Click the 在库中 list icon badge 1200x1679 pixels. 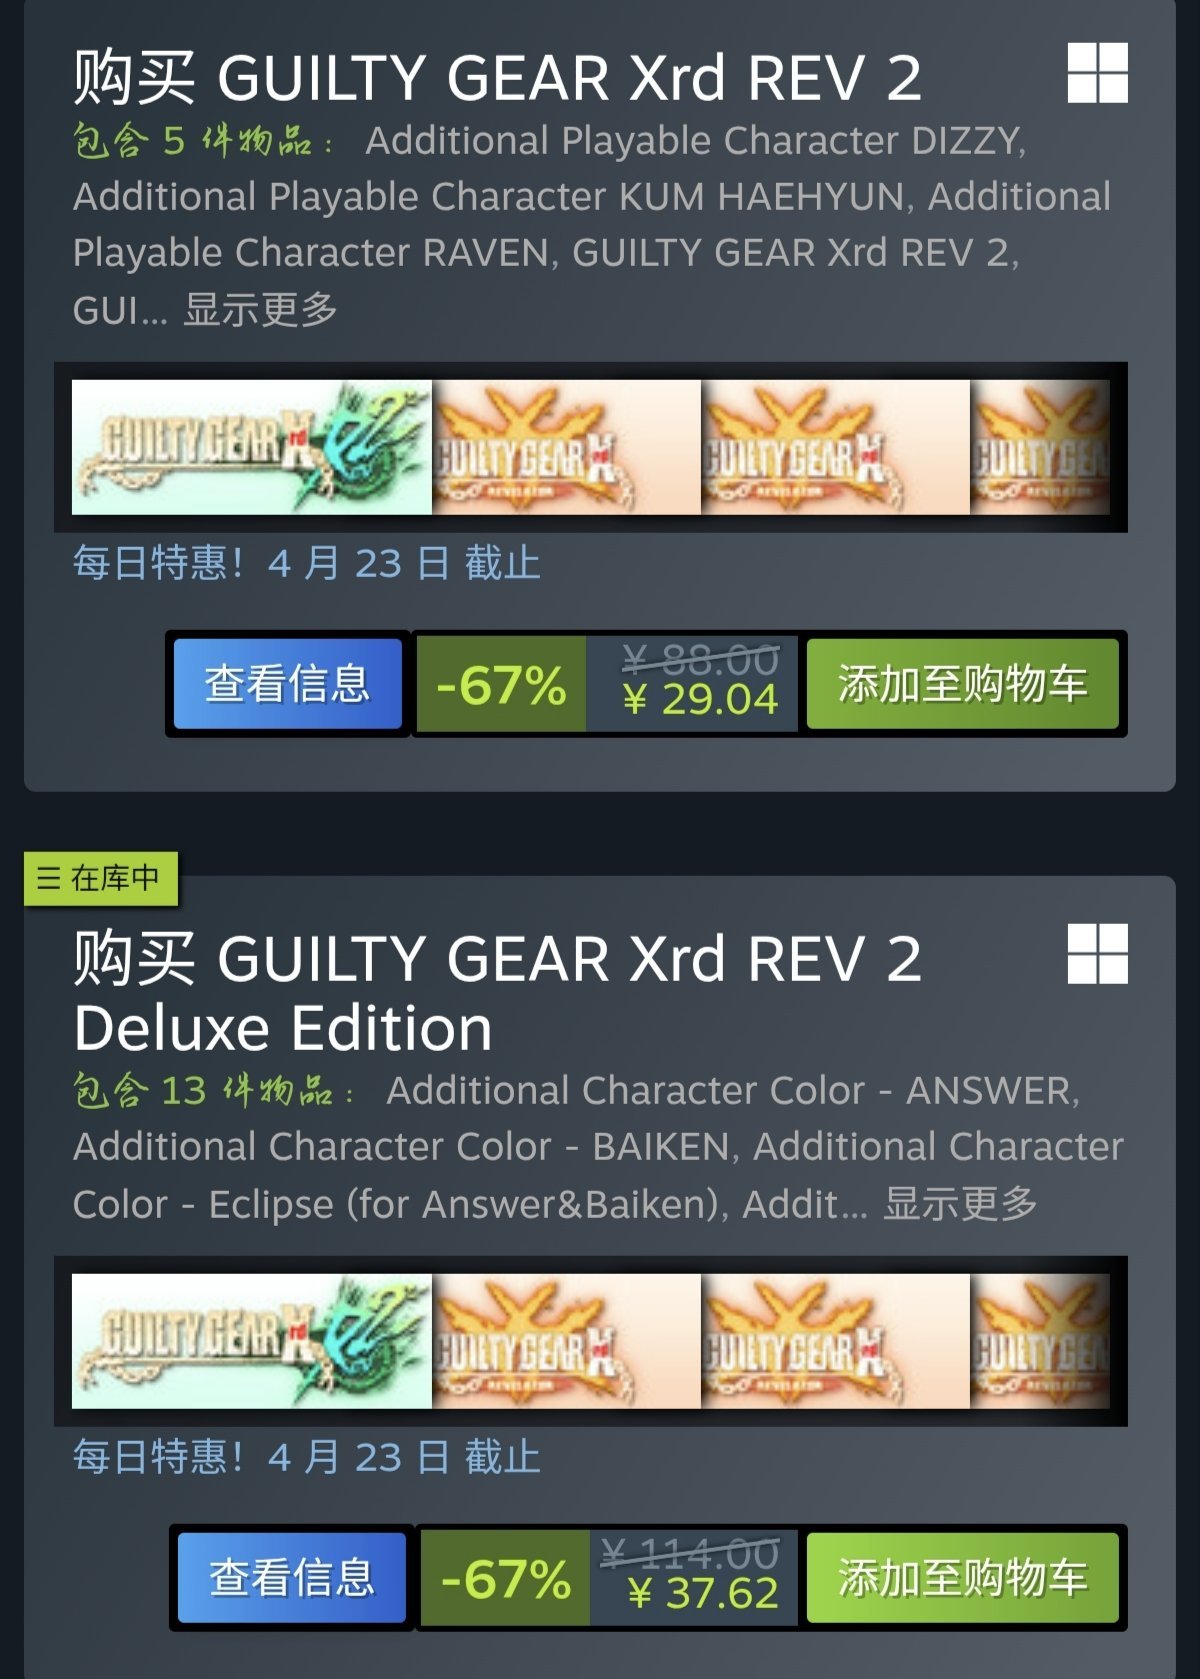[x=101, y=878]
